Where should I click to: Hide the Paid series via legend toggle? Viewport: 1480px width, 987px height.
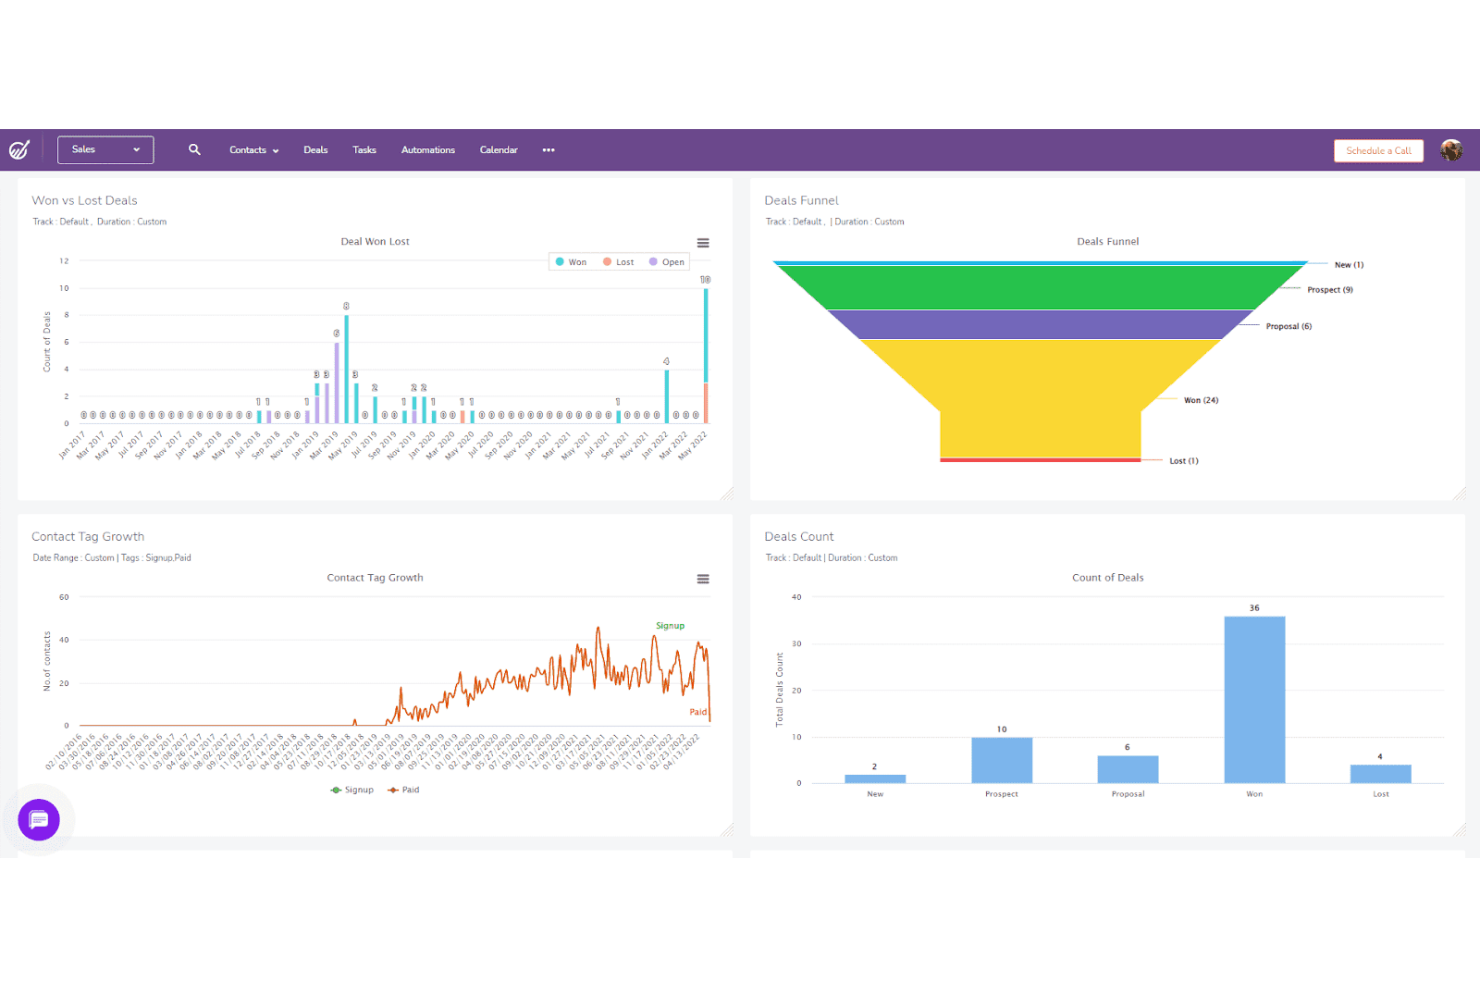[x=404, y=789]
